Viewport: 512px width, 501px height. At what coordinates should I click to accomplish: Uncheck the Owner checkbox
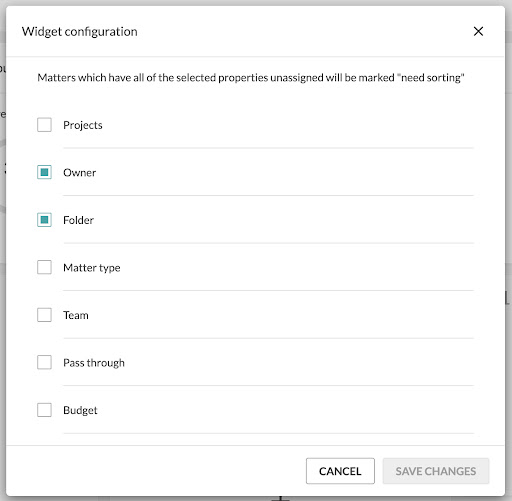[44, 172]
